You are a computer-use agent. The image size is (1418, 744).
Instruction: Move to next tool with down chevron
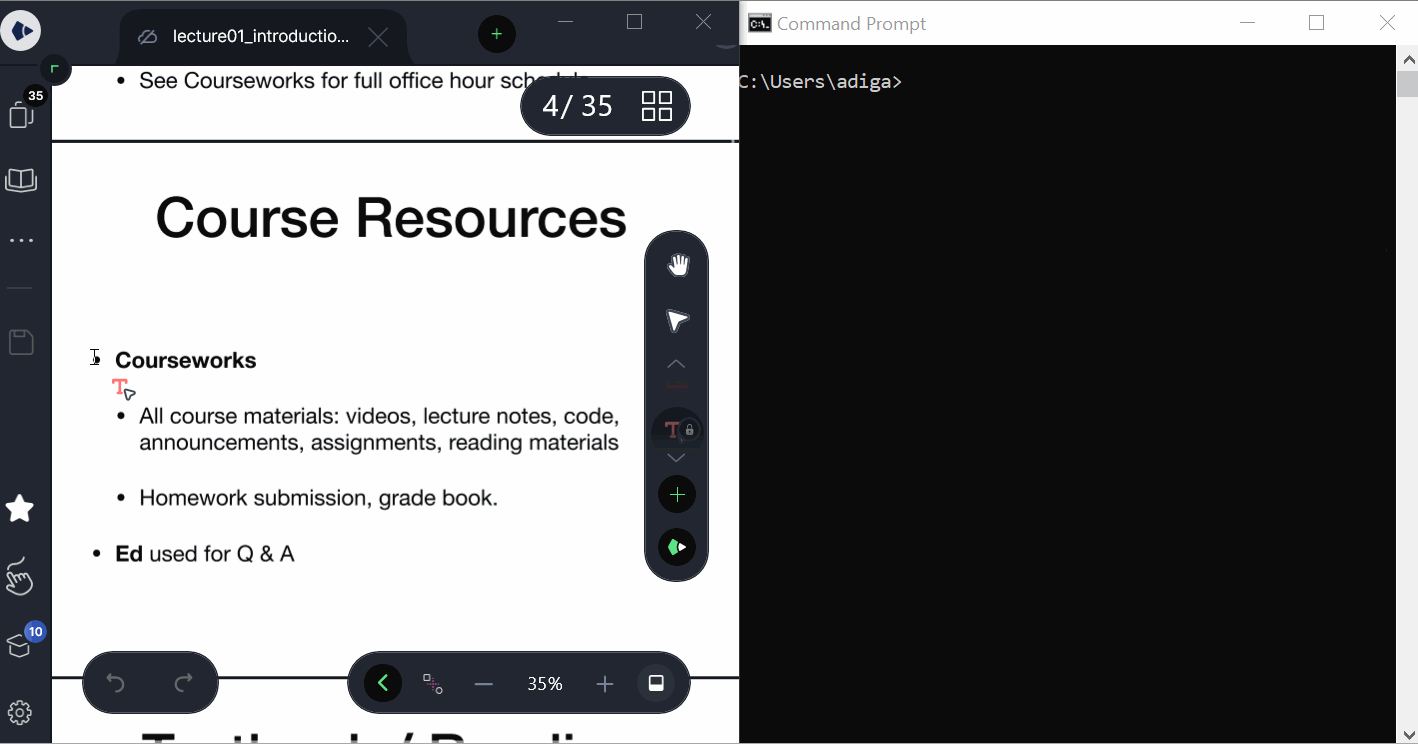click(676, 458)
